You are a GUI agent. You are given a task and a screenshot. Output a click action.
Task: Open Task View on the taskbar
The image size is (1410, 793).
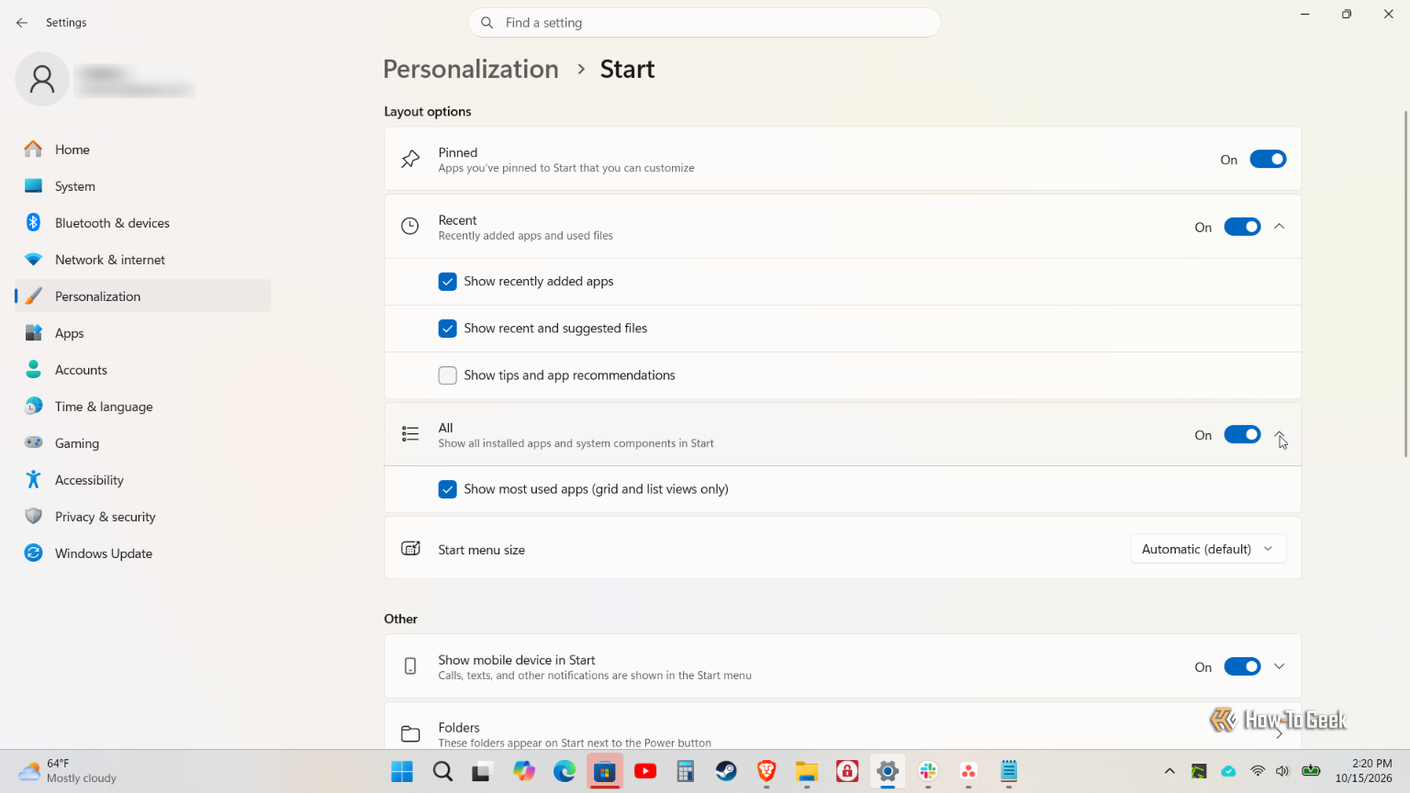click(x=482, y=771)
